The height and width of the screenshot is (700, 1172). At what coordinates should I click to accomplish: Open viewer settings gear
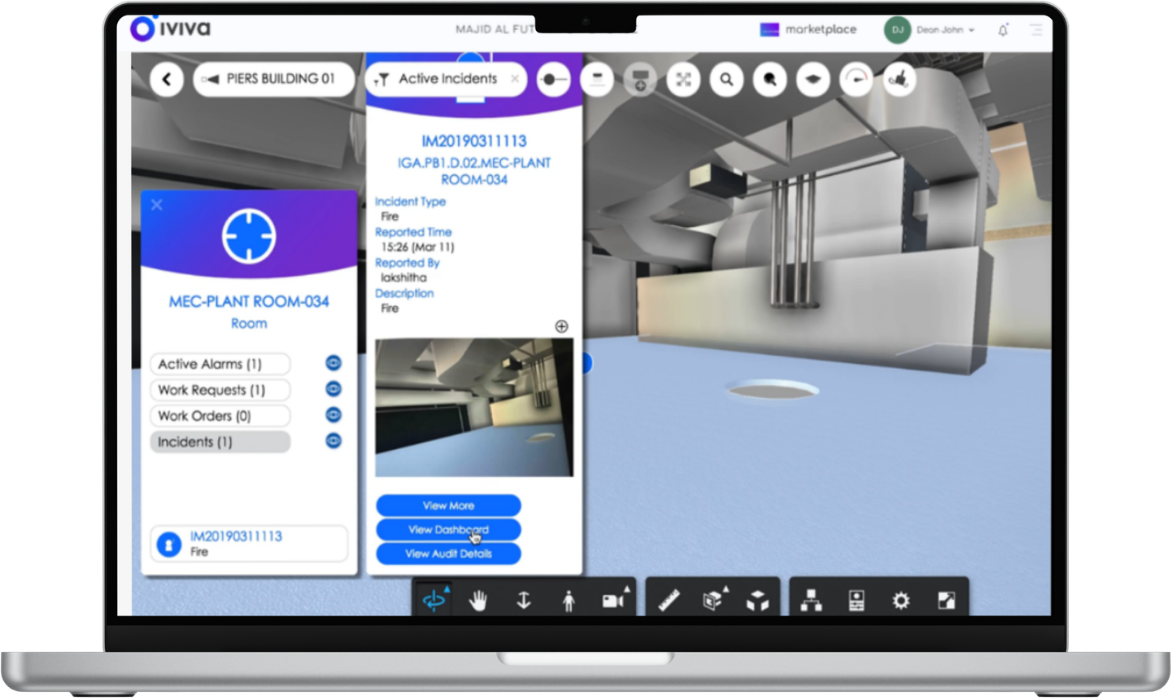pyautogui.click(x=901, y=601)
